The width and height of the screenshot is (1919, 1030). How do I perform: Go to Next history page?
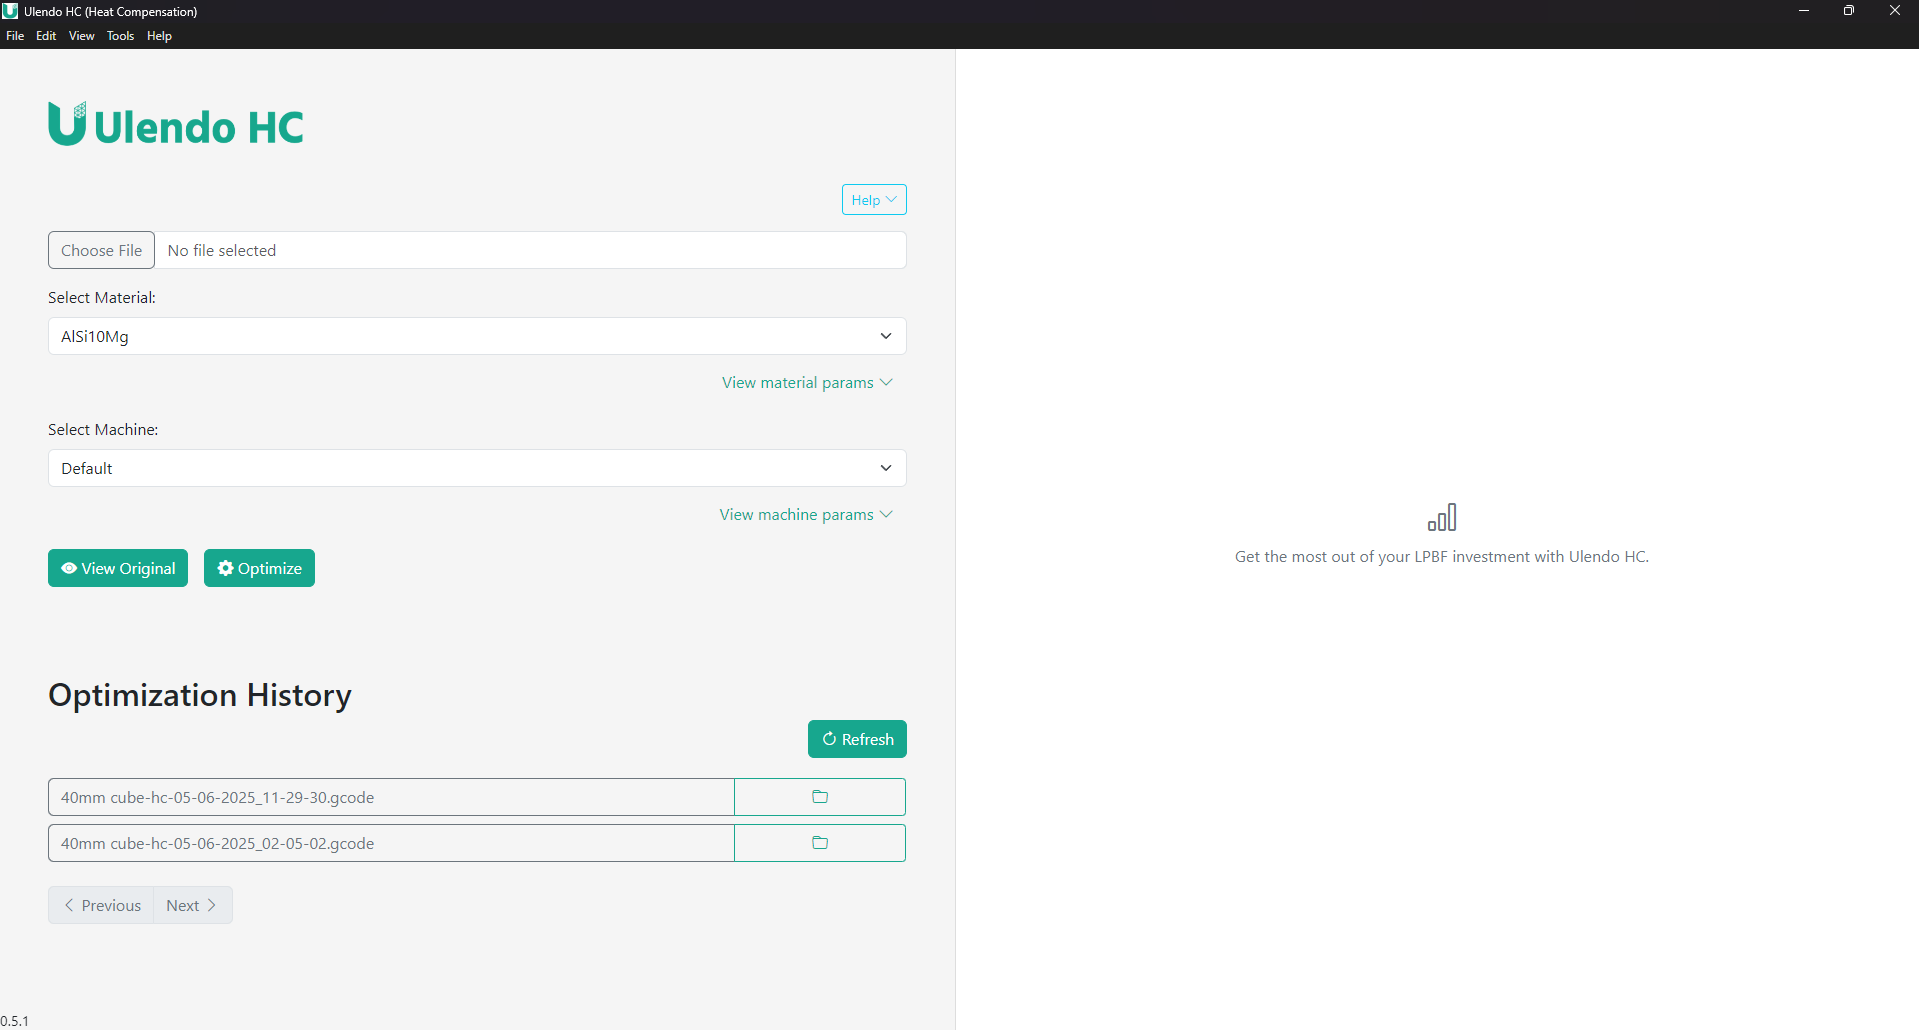click(x=193, y=905)
